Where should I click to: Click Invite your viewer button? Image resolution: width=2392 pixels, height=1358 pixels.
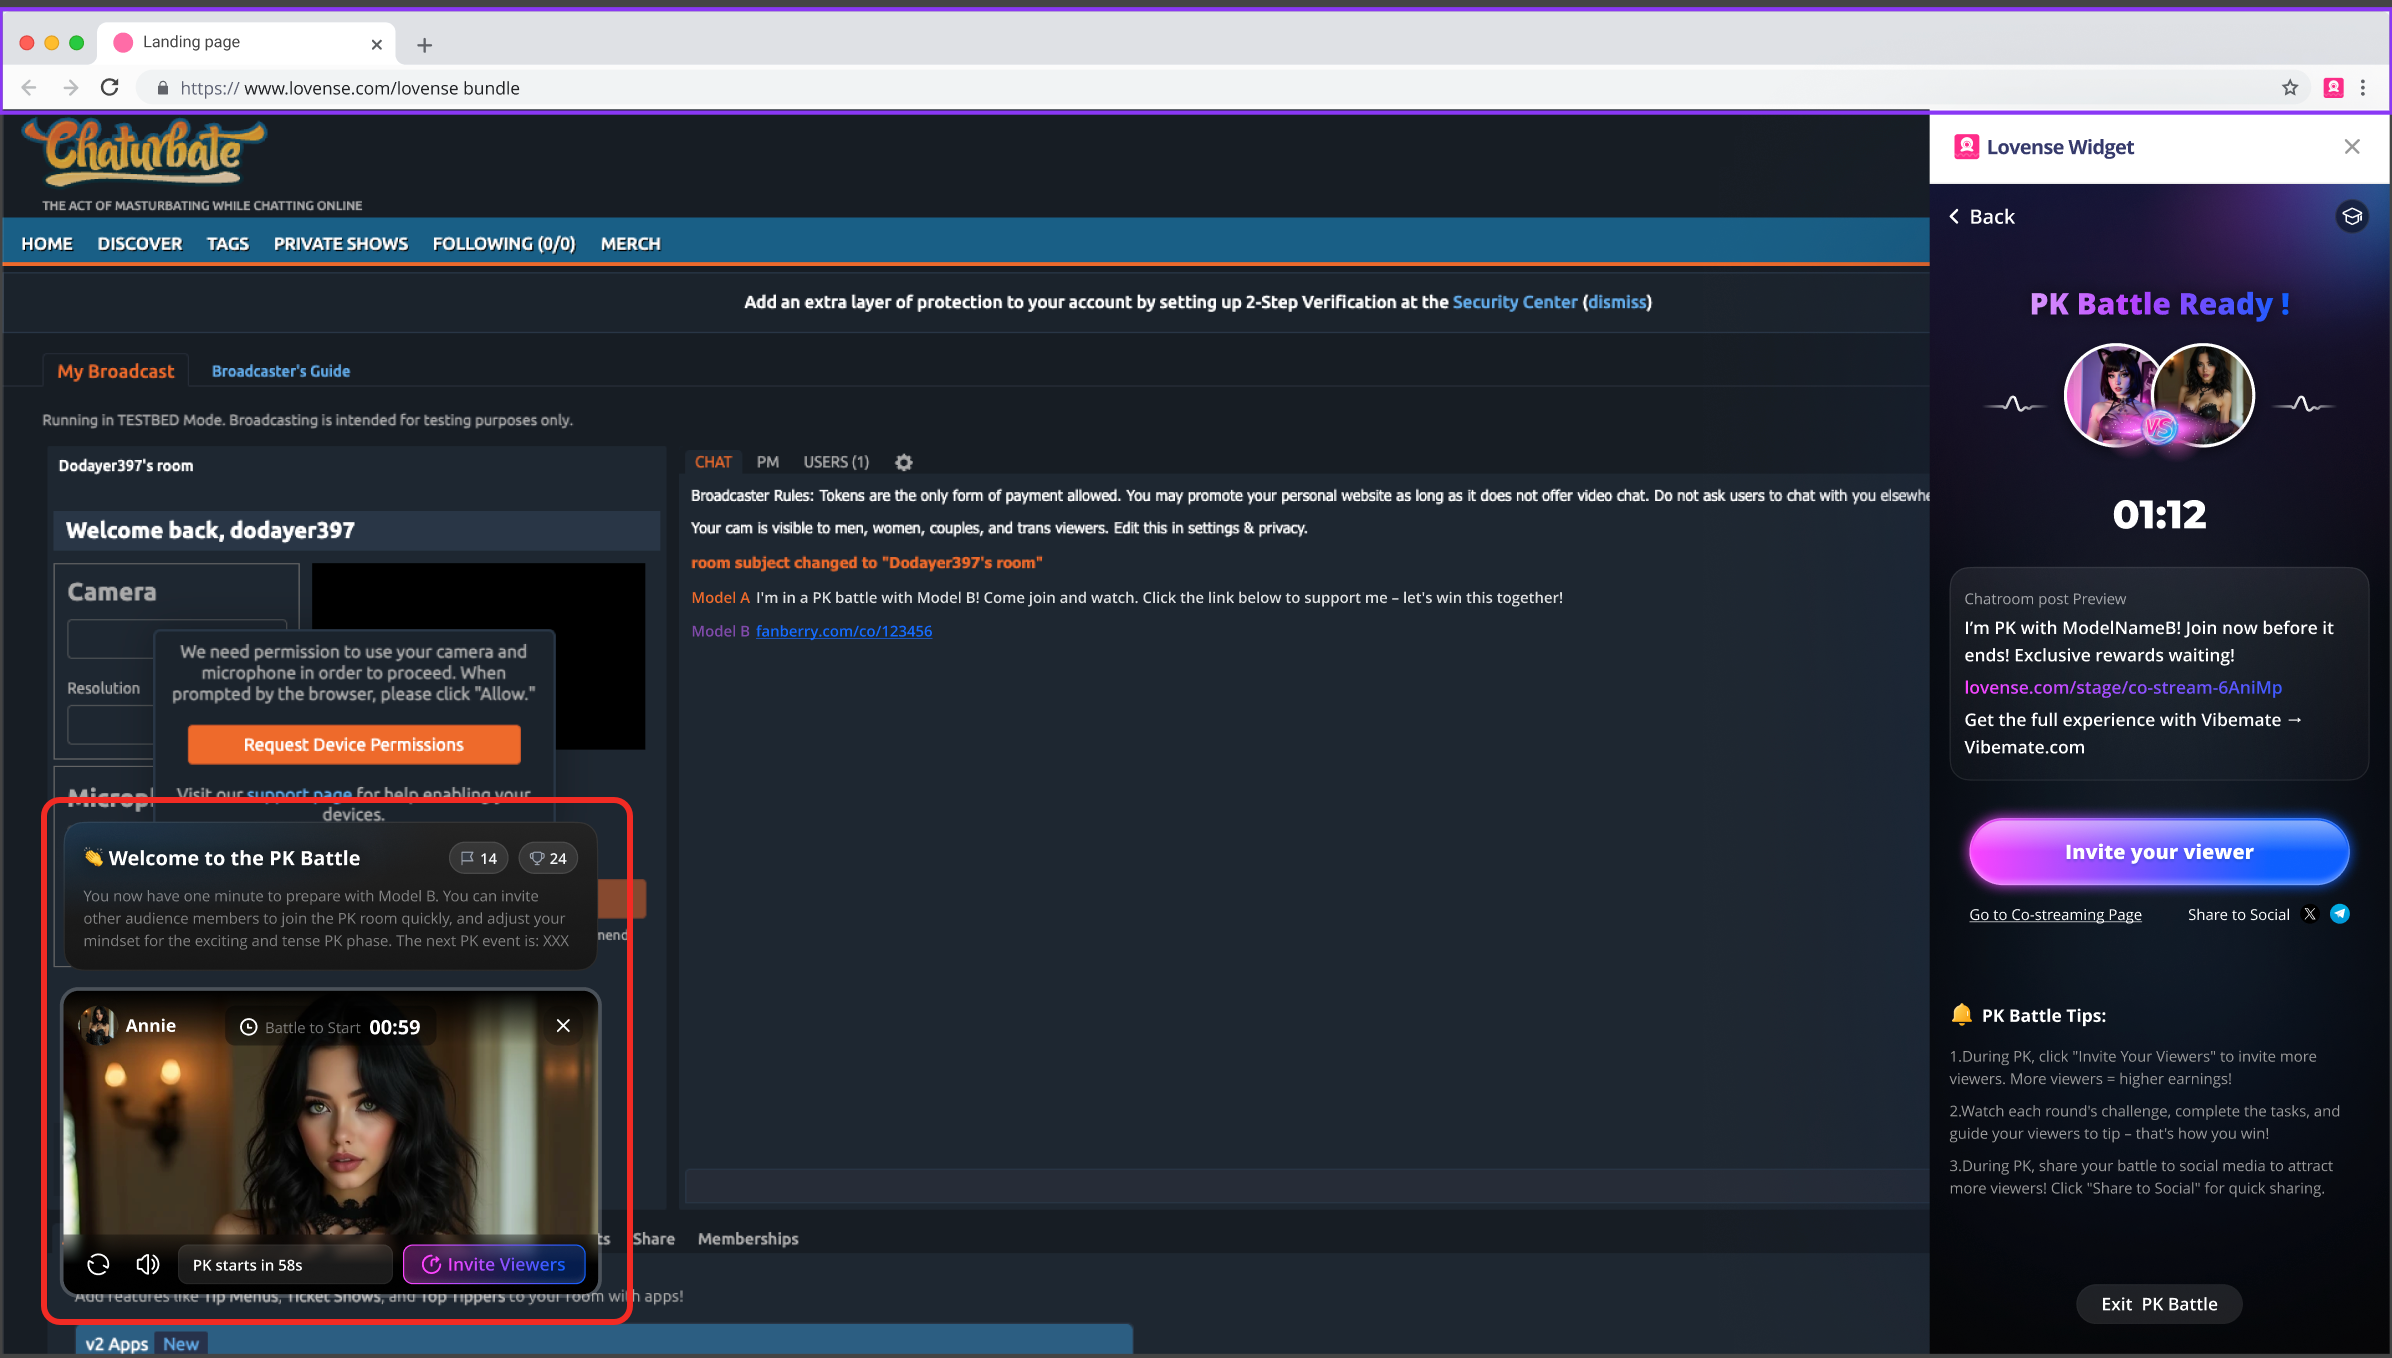[x=2158, y=852]
